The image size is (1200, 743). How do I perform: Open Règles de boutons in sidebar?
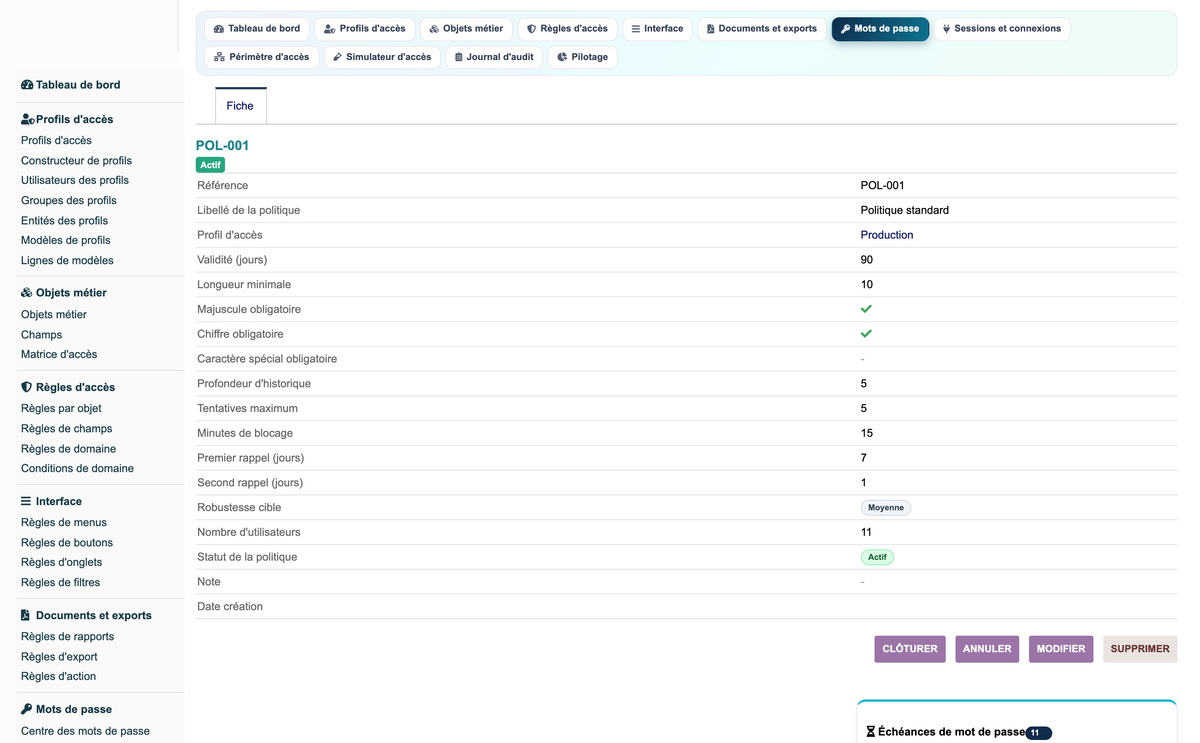[x=67, y=543]
